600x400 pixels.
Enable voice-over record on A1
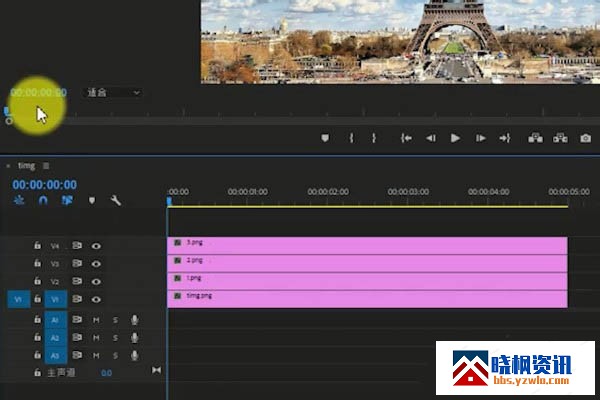point(134,320)
